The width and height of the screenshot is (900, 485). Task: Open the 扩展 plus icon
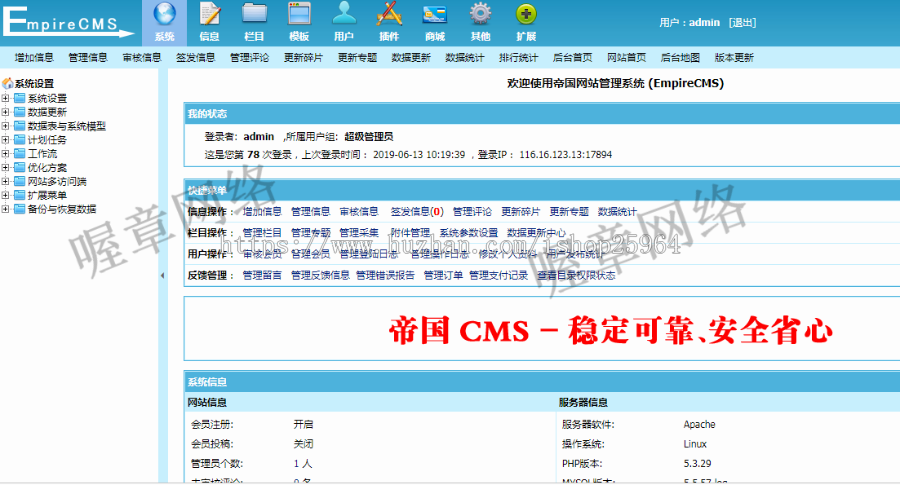(x=526, y=14)
